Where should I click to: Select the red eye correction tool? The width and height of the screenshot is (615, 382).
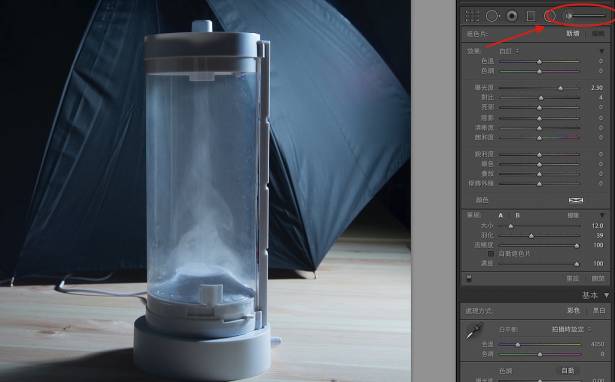coord(512,16)
